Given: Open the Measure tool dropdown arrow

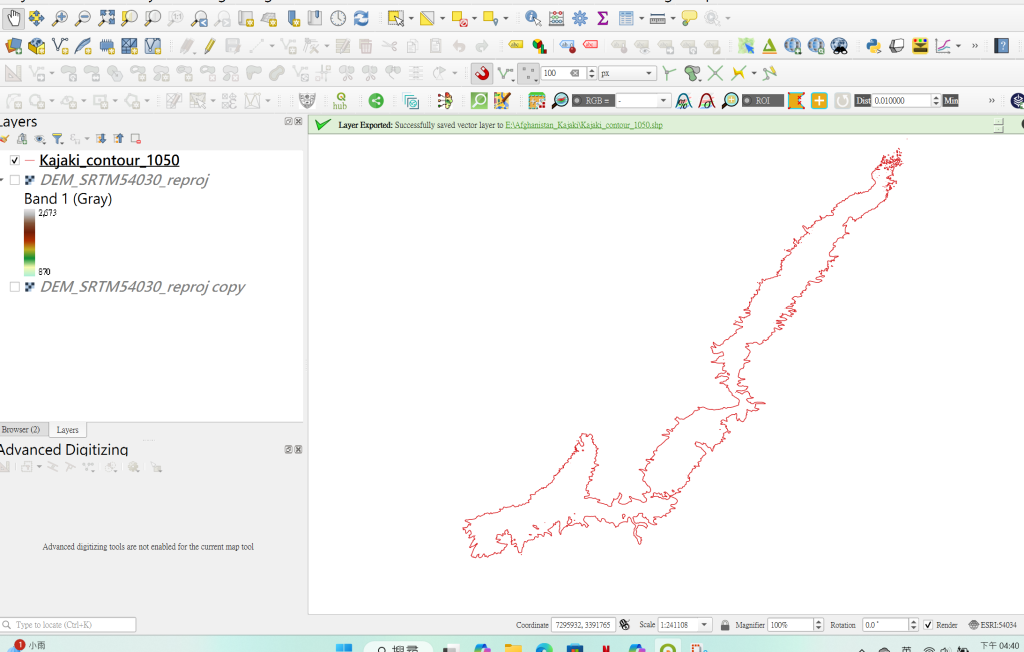Looking at the screenshot, I should (673, 18).
